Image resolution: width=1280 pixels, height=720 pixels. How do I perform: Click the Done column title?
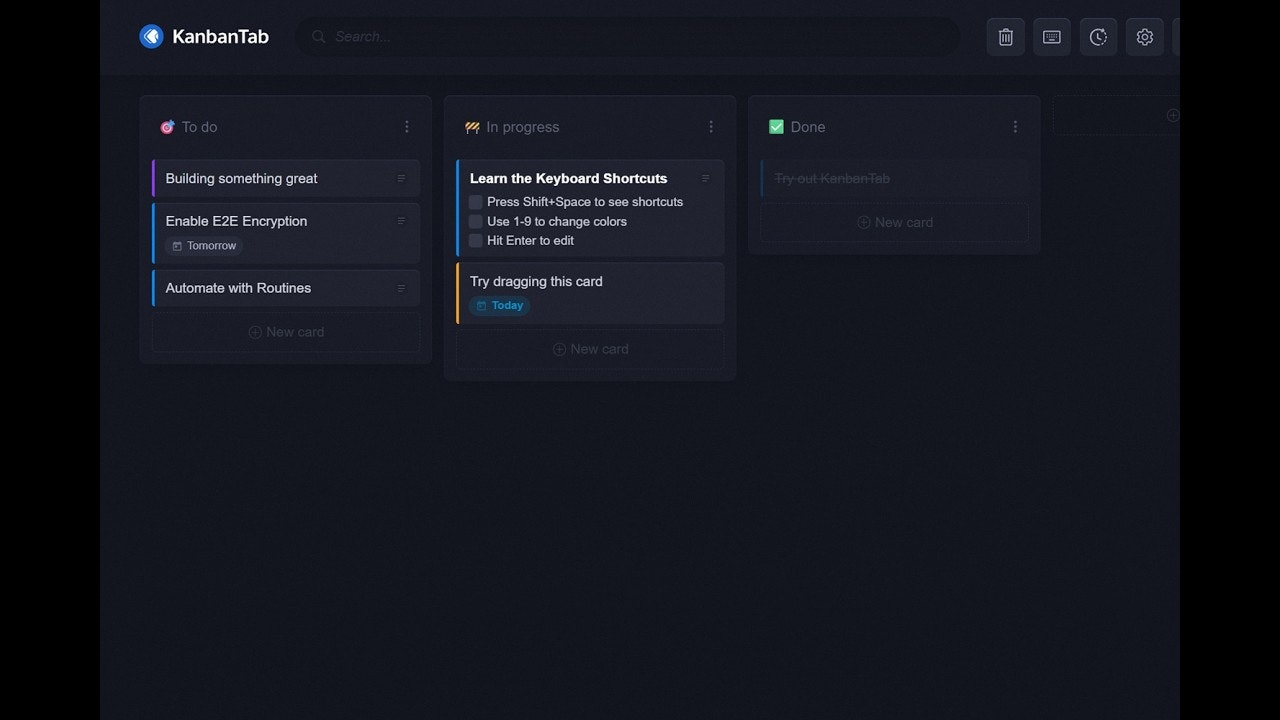coord(808,127)
